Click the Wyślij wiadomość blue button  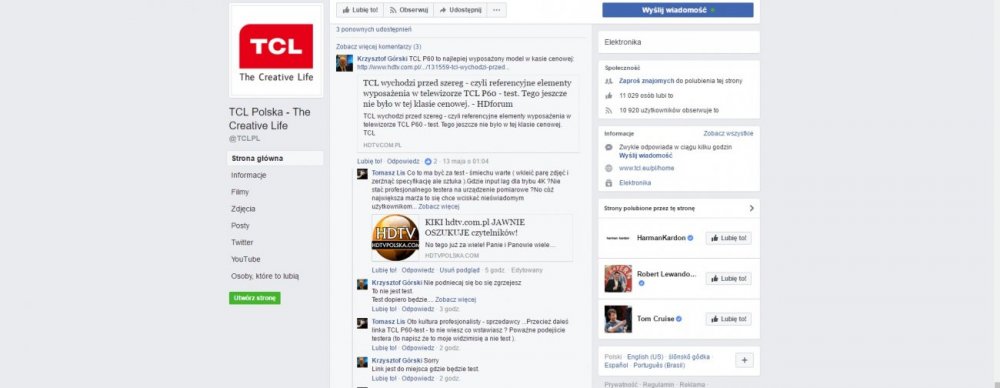tap(678, 10)
